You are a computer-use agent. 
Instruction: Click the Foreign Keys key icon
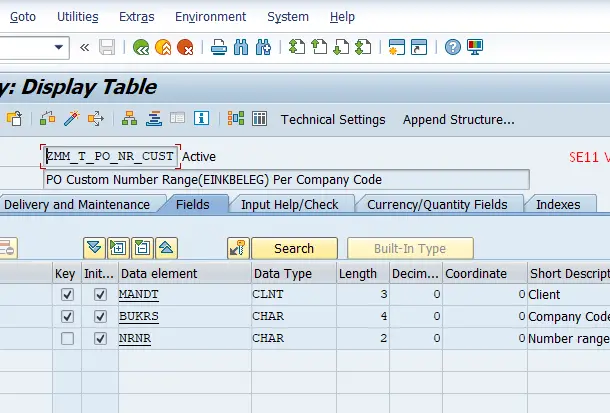click(238, 248)
